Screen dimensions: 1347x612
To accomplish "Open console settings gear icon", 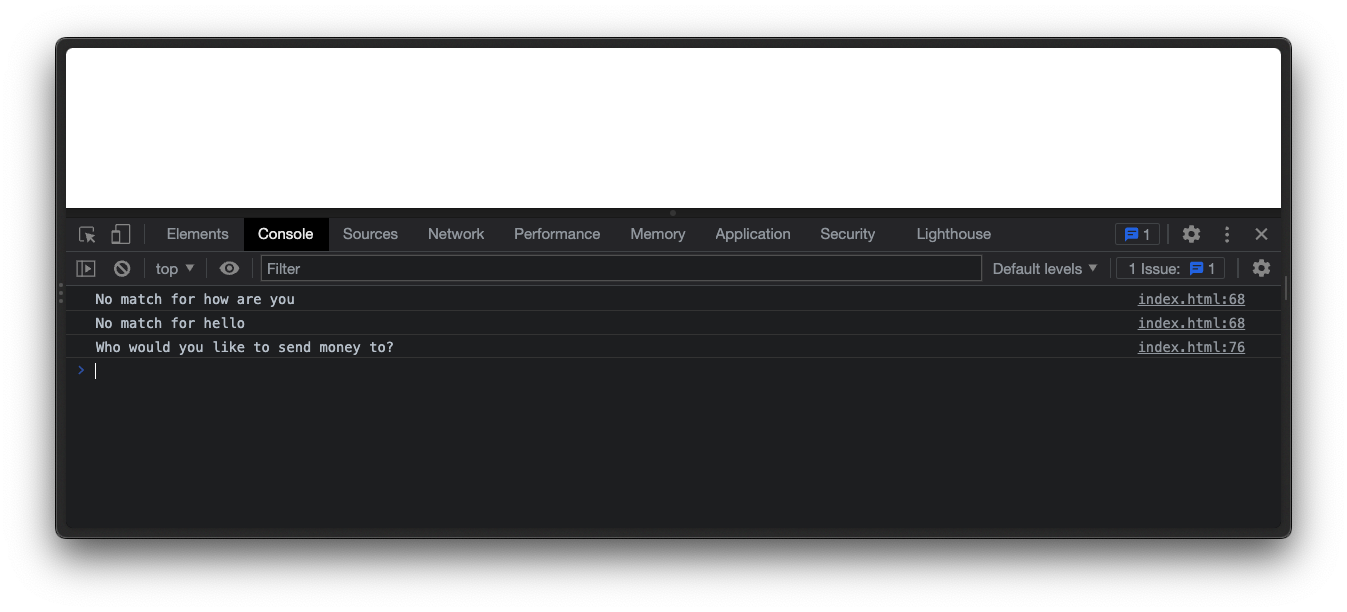I will (x=1261, y=268).
